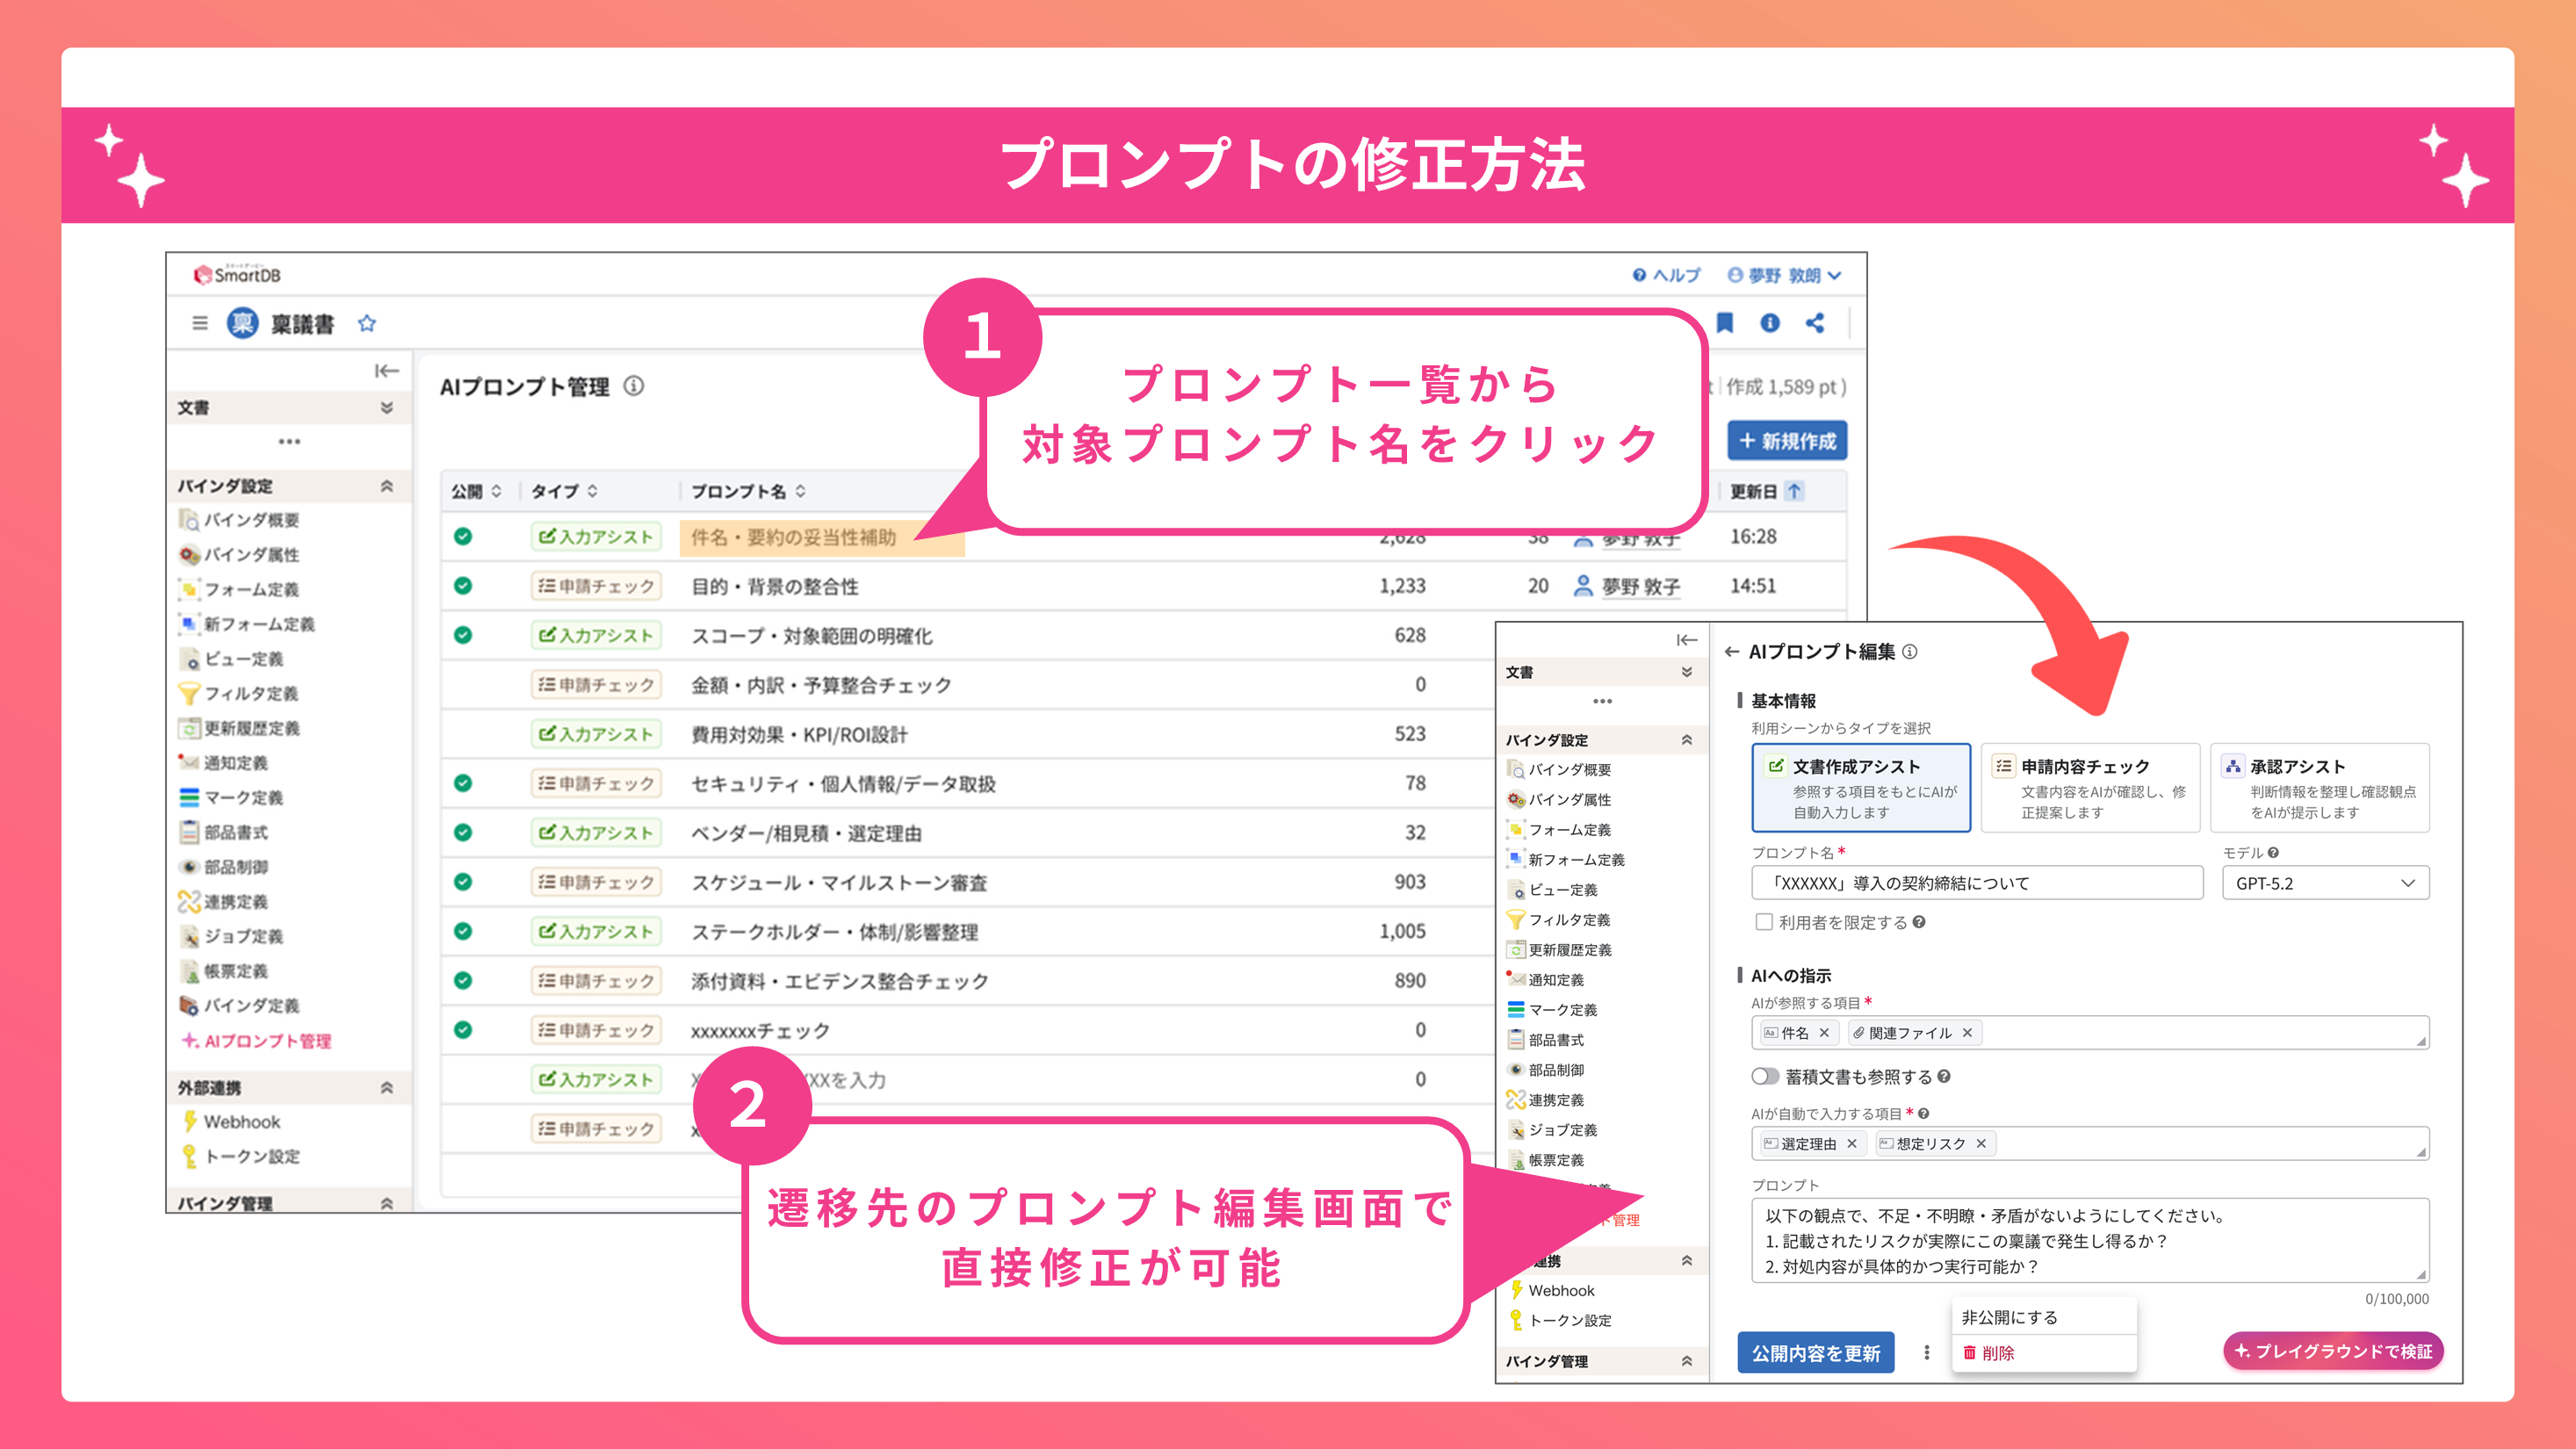
Task: Remove the 想定リスク tag
Action: pos(1981,1144)
